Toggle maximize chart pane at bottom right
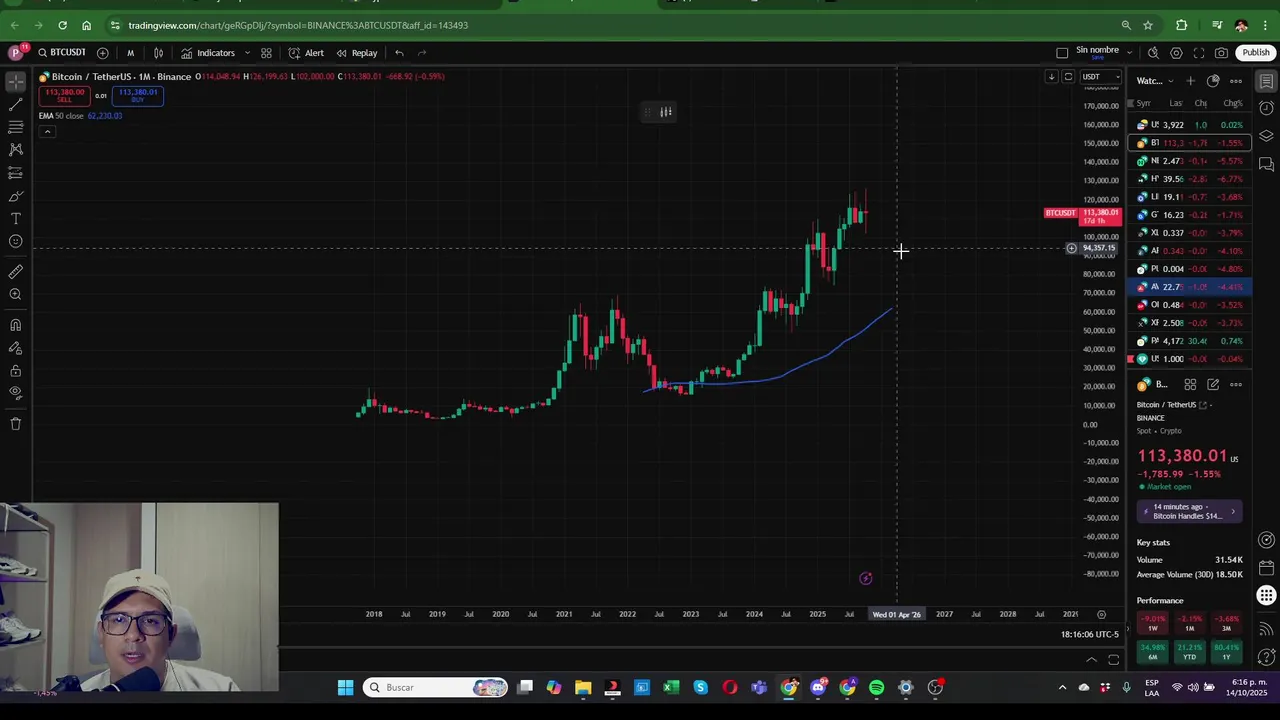This screenshot has height=720, width=1280. click(x=1113, y=660)
